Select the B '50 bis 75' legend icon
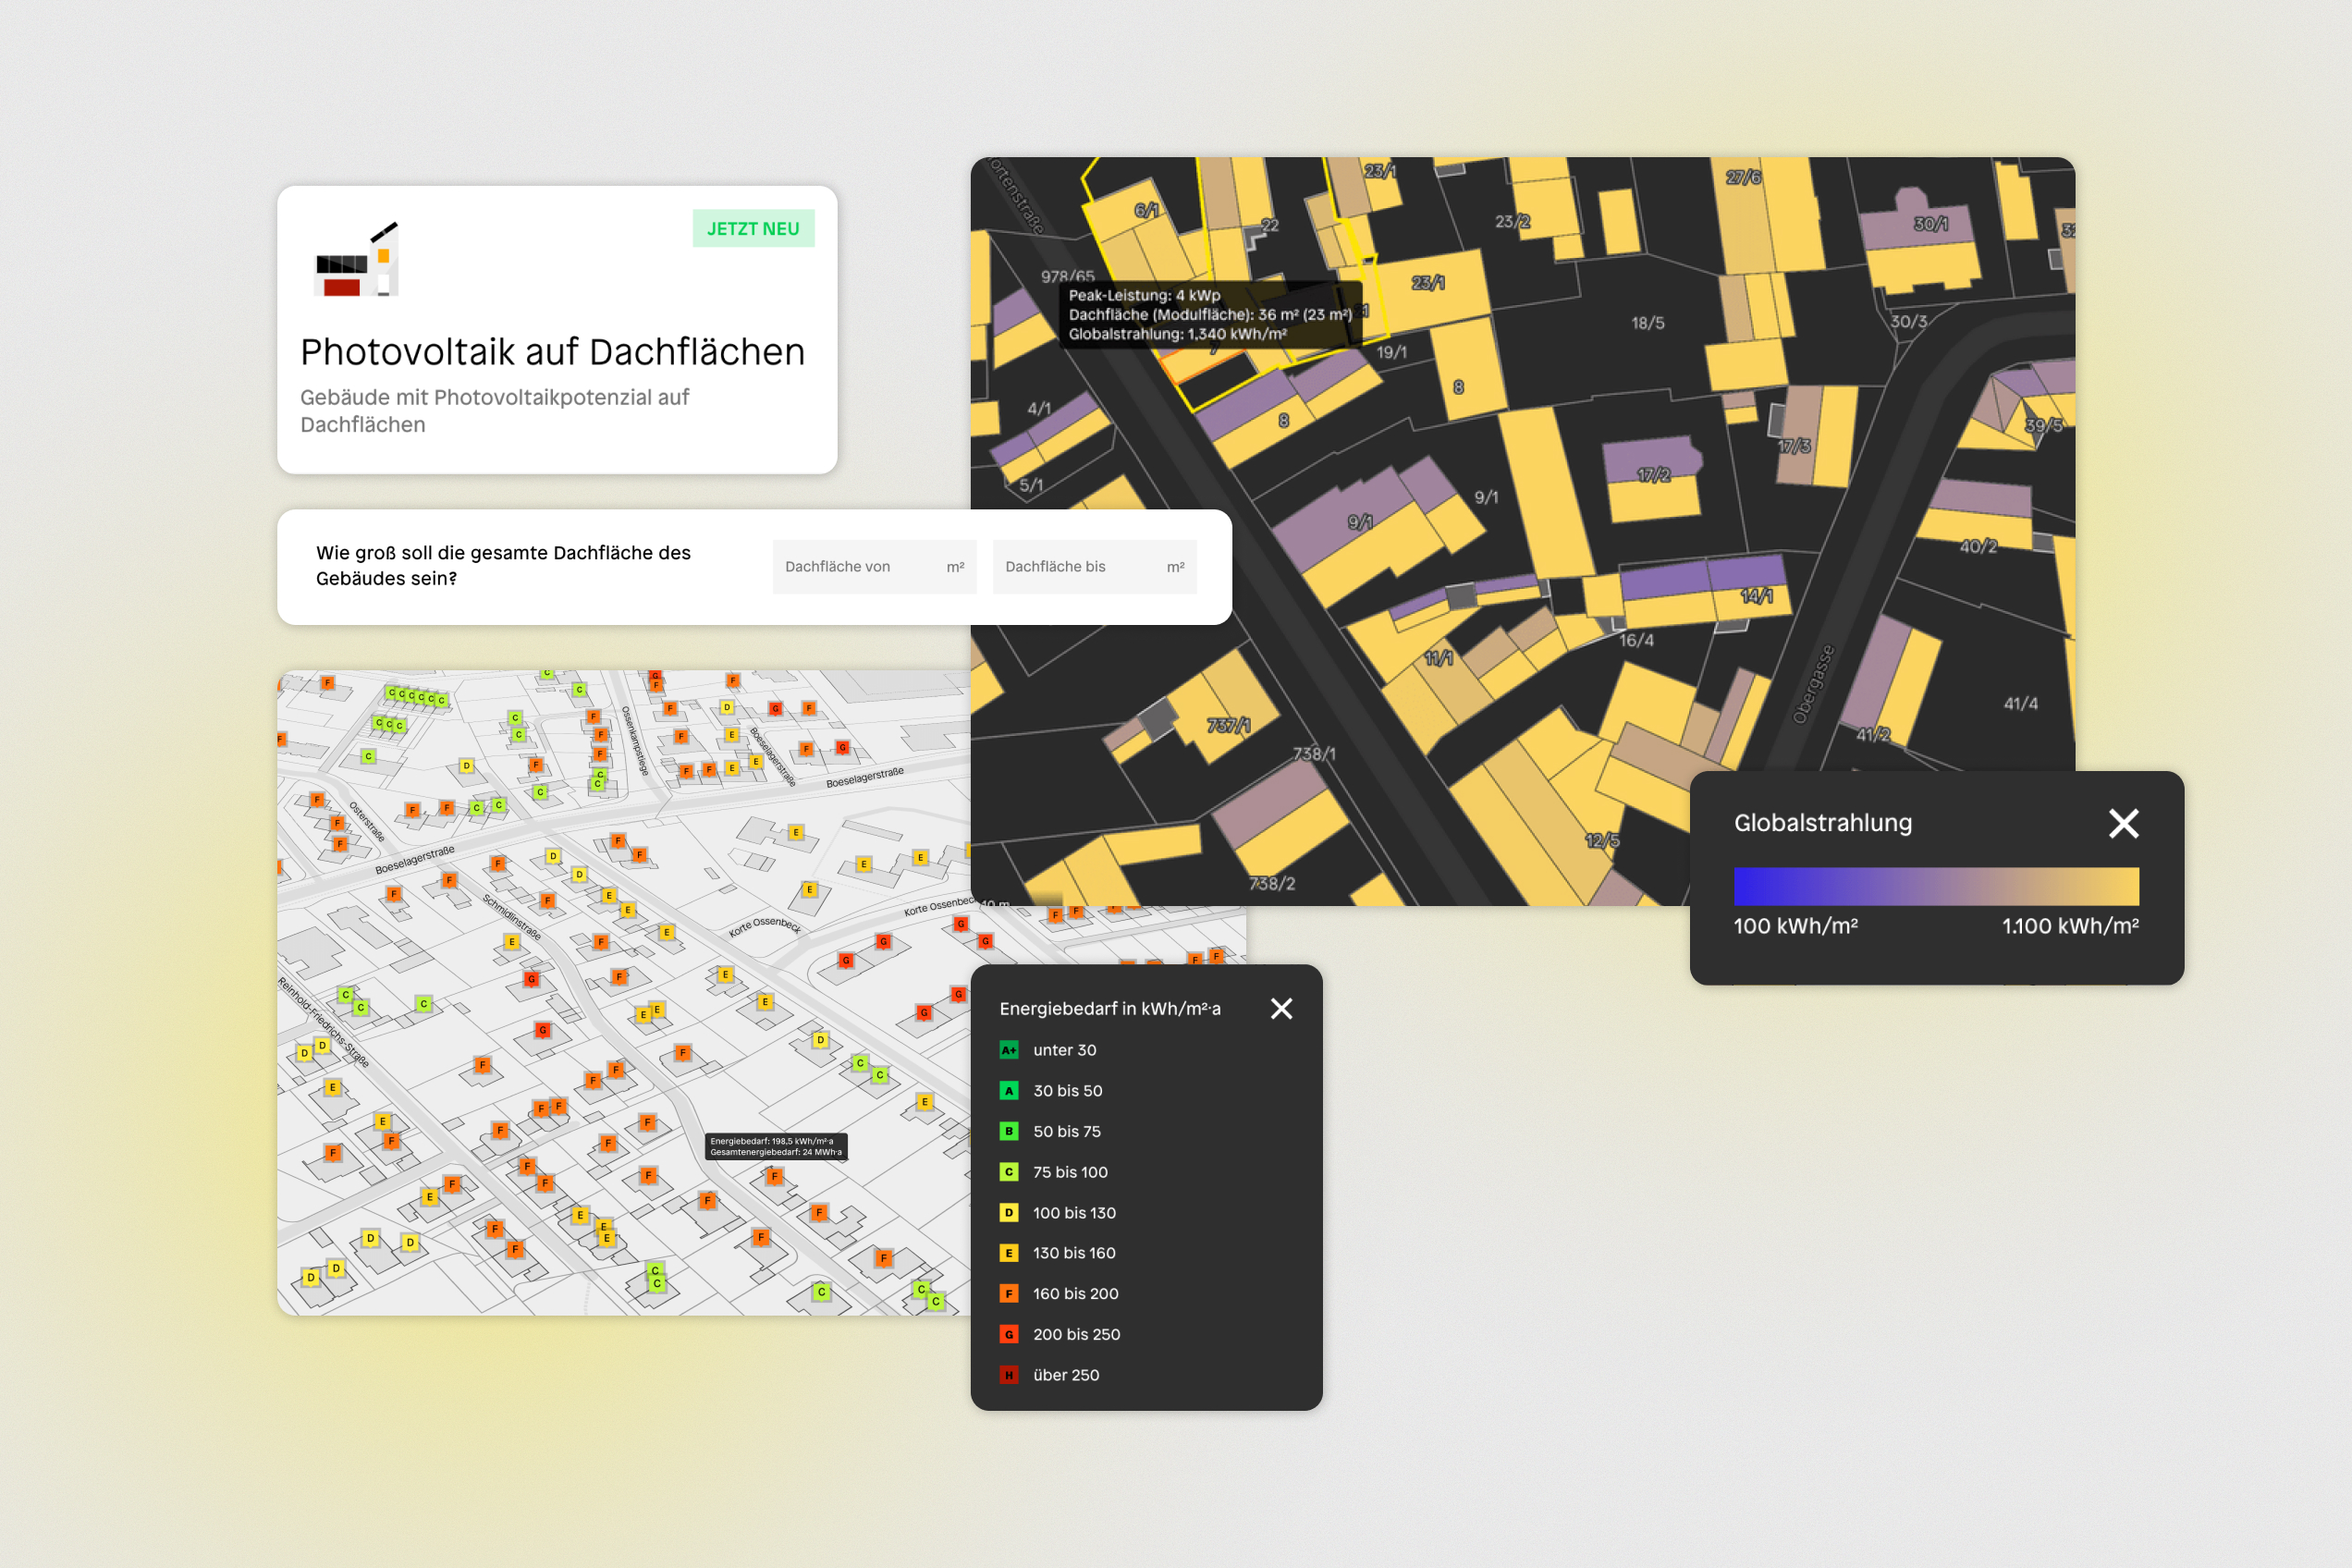The height and width of the screenshot is (1568, 2352). [1008, 1131]
